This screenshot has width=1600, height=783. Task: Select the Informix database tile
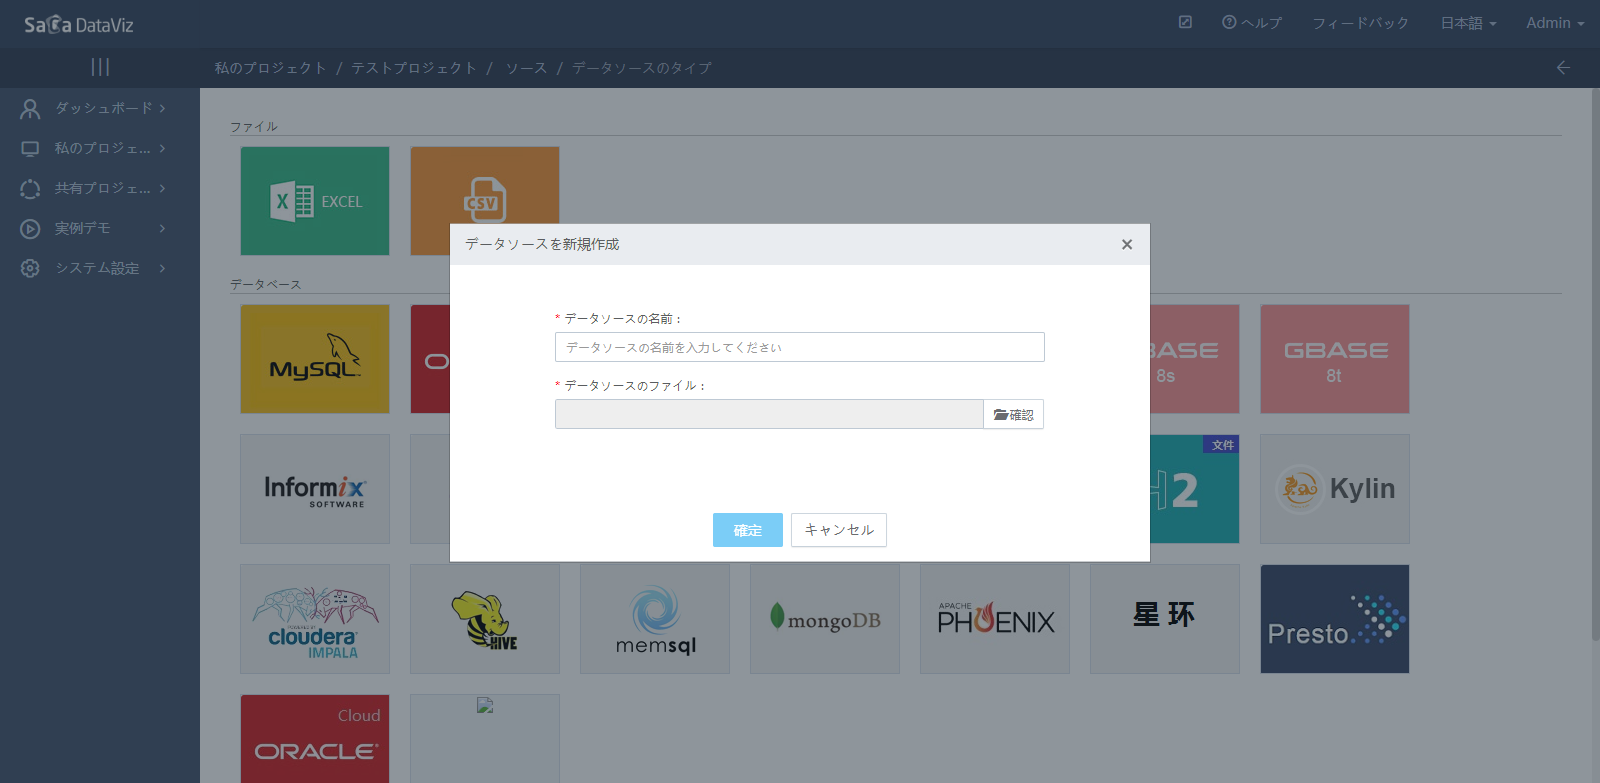[315, 489]
